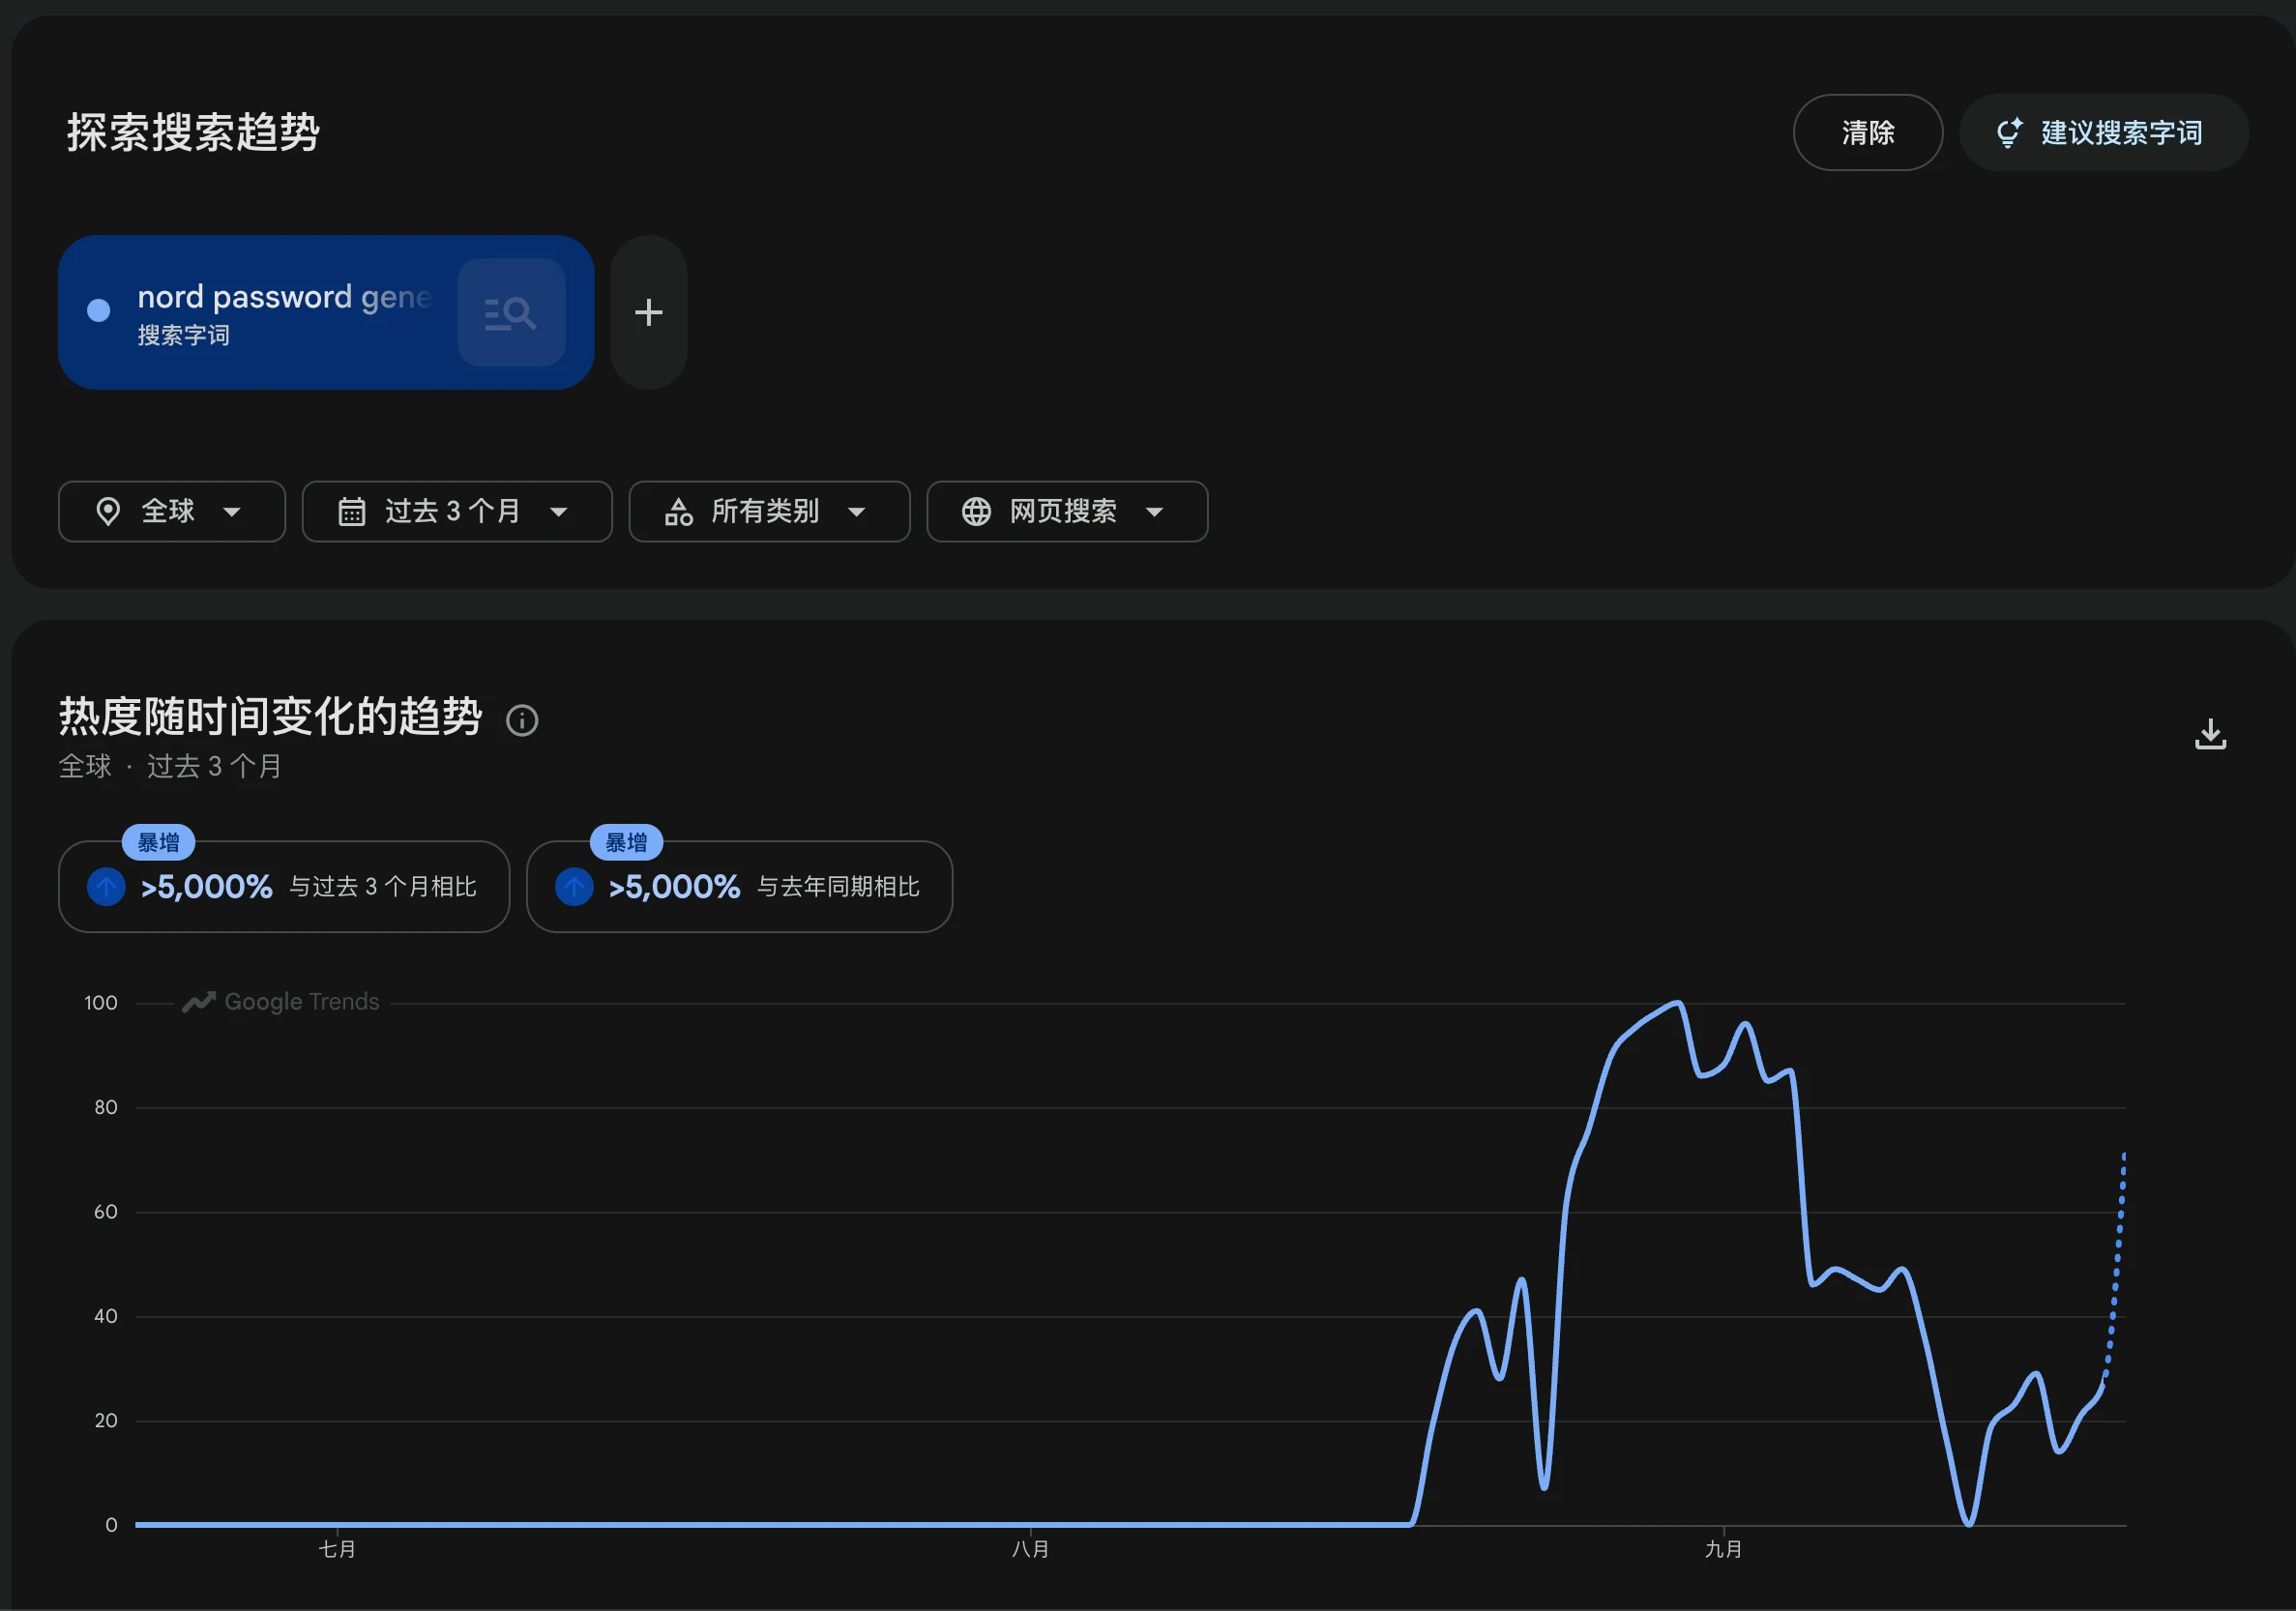Click the up arrow icon in the 与过去 3 个月相比 chip

pyautogui.click(x=106, y=887)
